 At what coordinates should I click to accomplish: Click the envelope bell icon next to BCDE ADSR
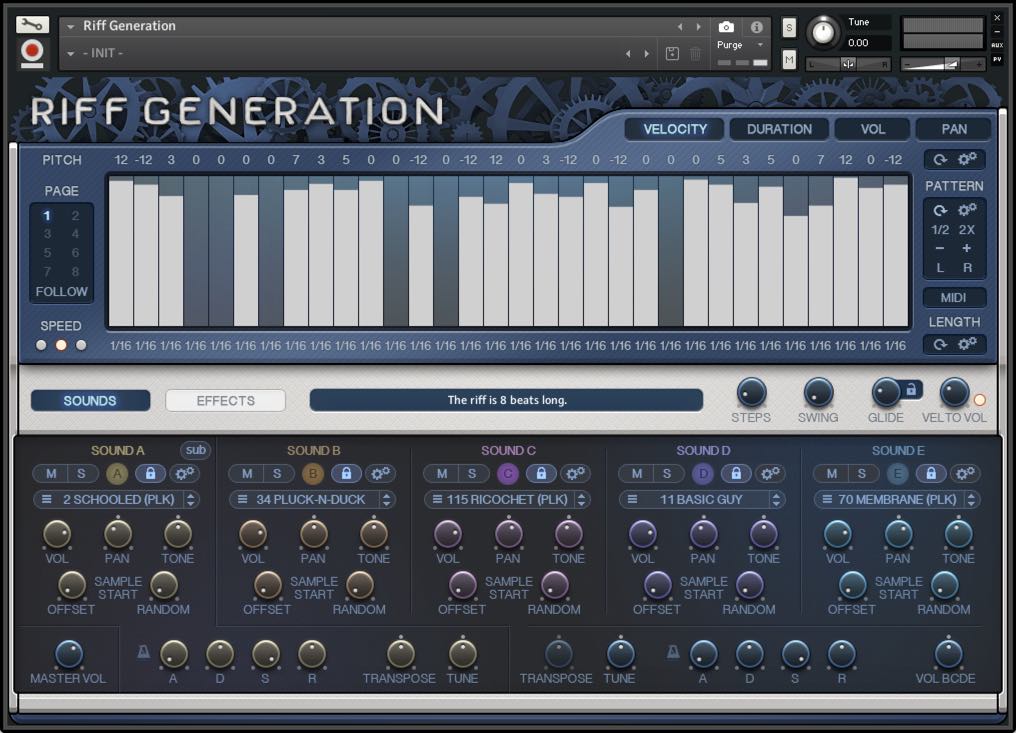tap(673, 652)
